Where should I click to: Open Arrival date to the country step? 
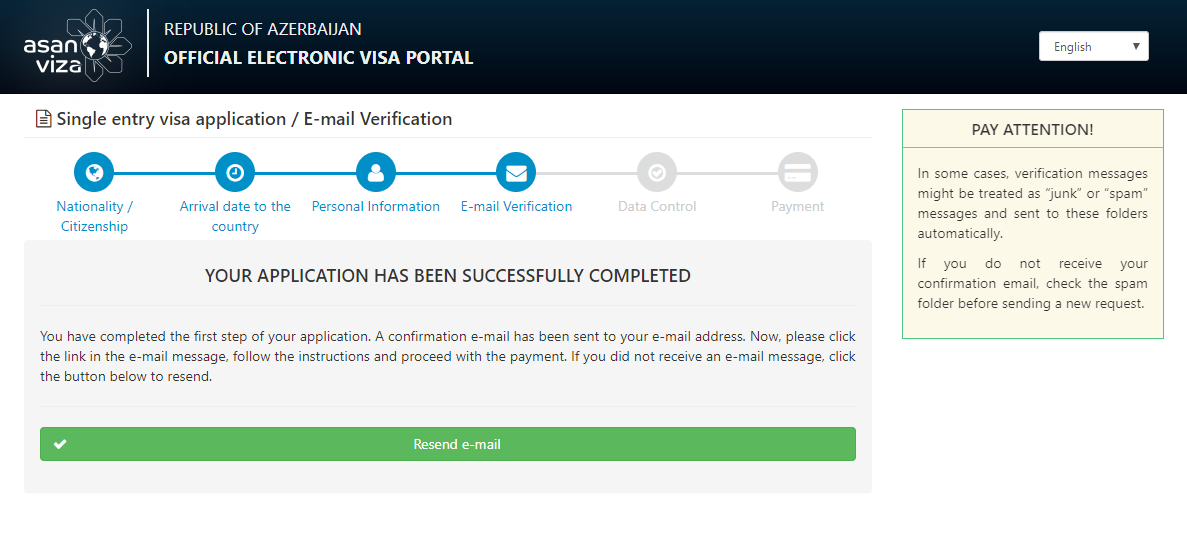click(x=235, y=217)
